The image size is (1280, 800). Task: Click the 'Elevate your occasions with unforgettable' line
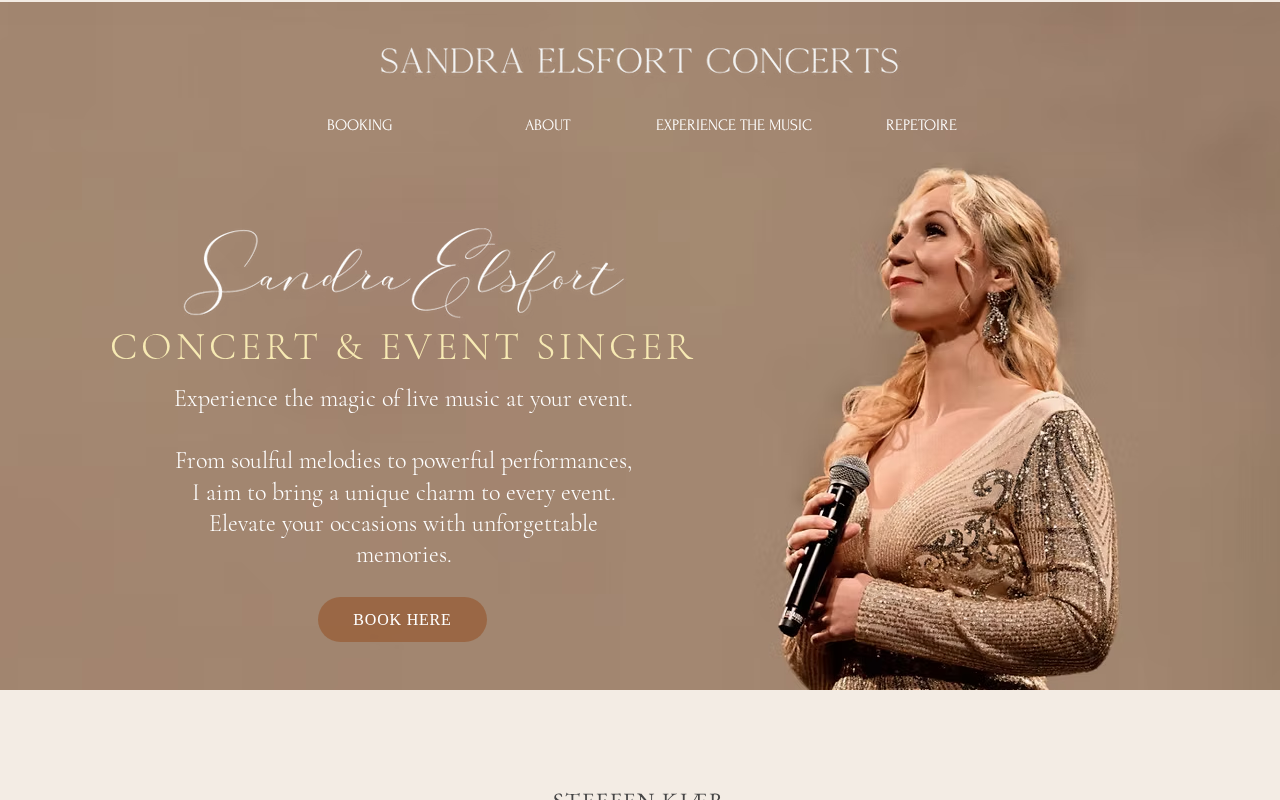tap(403, 523)
